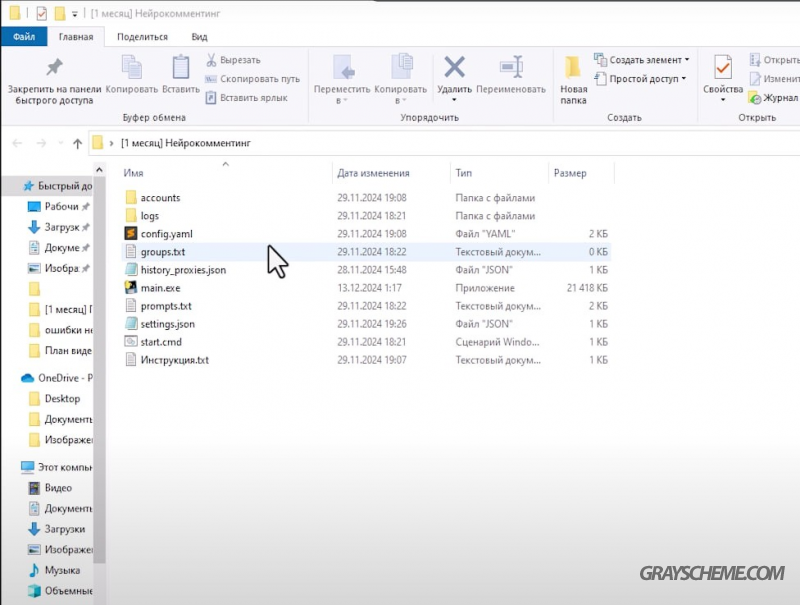Open recent locations dropdown arrow

(61, 143)
